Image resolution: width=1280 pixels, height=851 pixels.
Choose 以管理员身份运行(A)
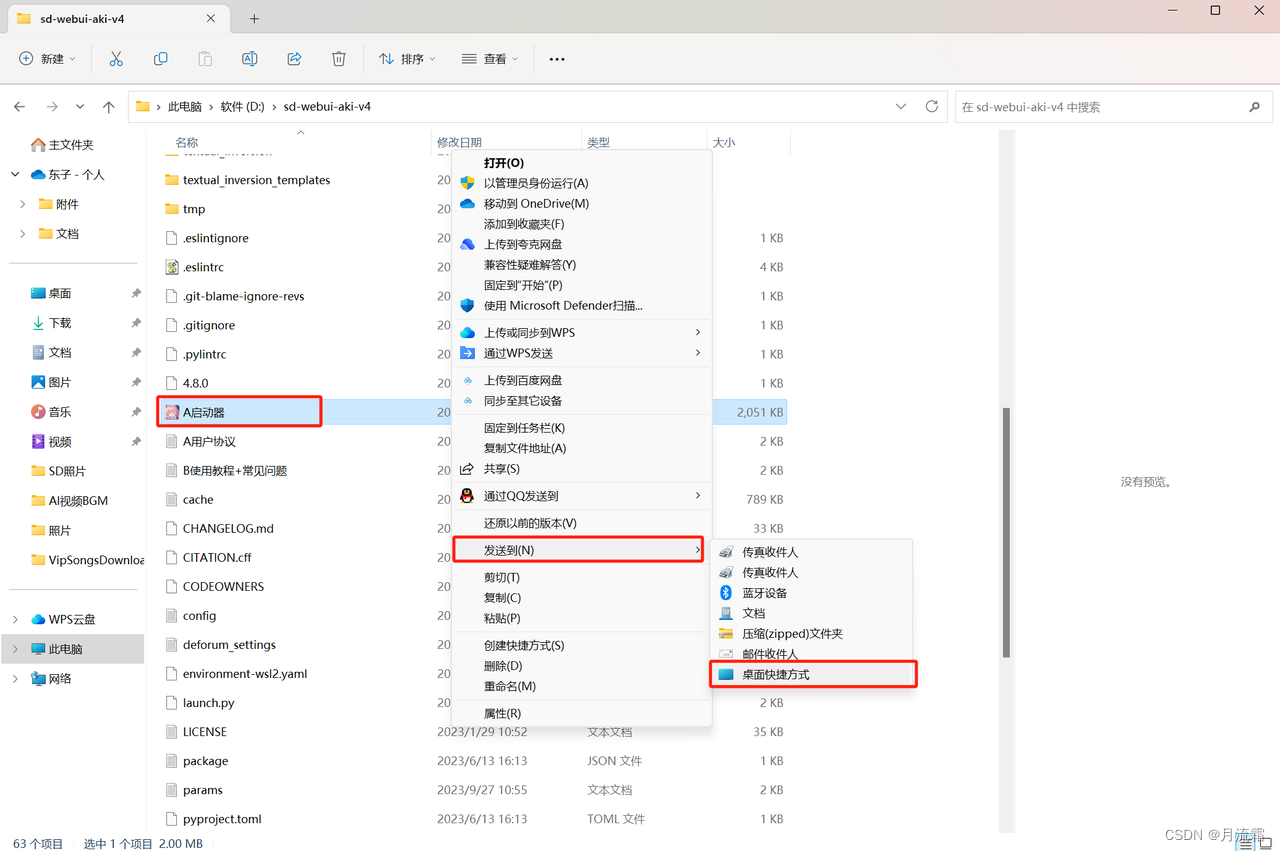pyautogui.click(x=581, y=183)
